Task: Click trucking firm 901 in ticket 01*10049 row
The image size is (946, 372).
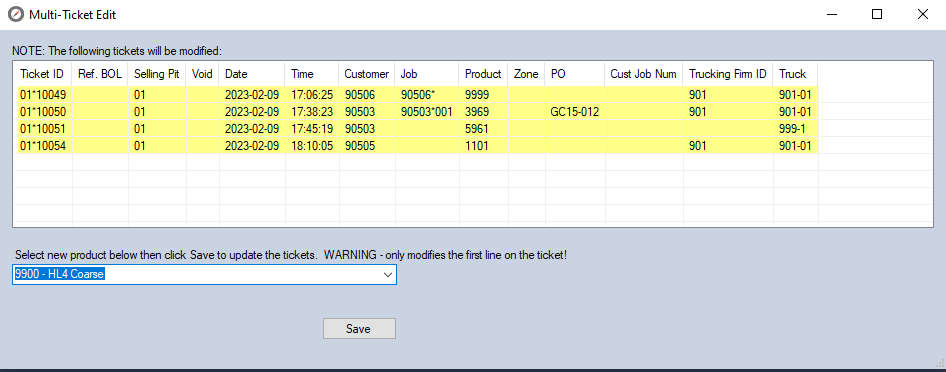Action: (728, 95)
